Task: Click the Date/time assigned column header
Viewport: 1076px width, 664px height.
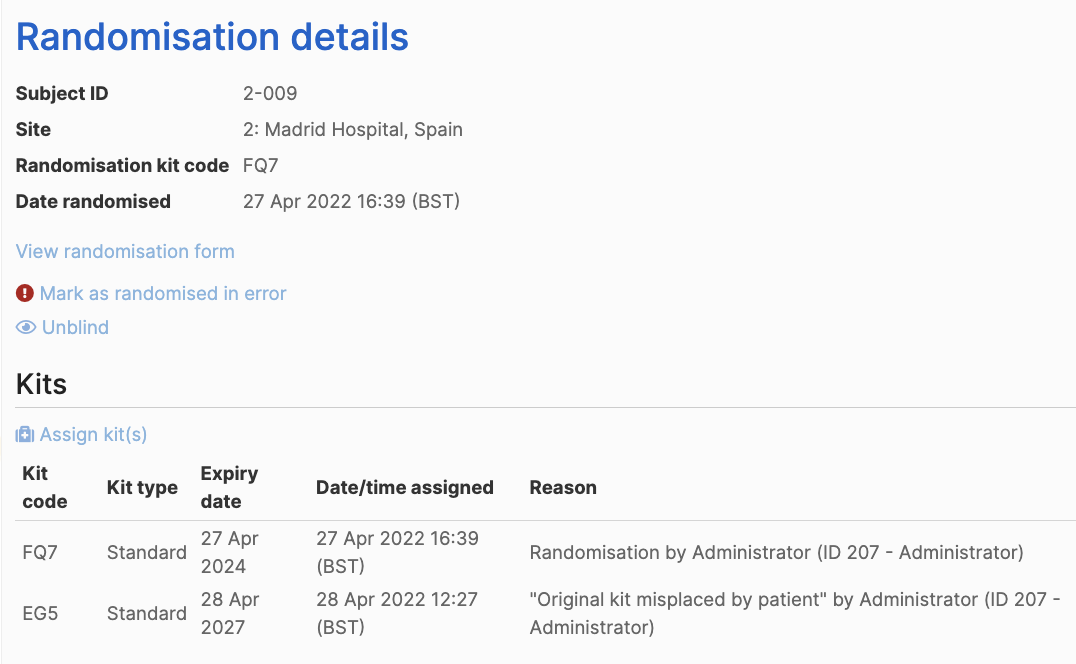Action: point(405,488)
